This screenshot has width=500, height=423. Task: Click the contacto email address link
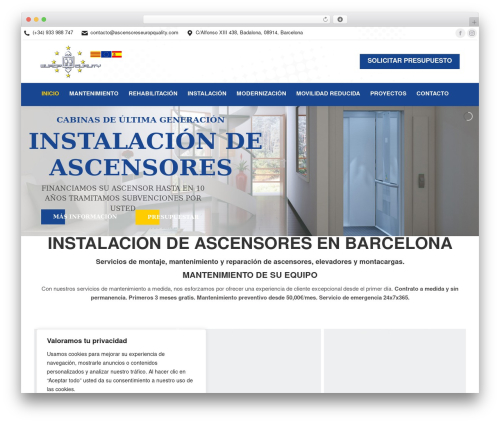[x=134, y=33]
